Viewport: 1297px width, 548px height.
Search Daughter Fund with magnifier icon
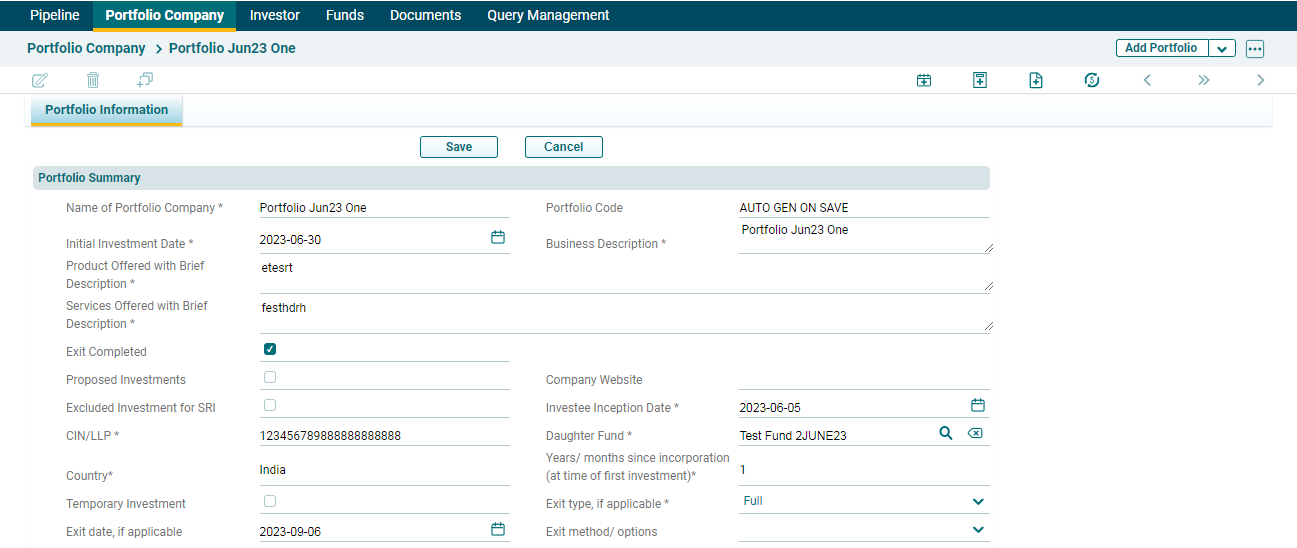click(945, 434)
